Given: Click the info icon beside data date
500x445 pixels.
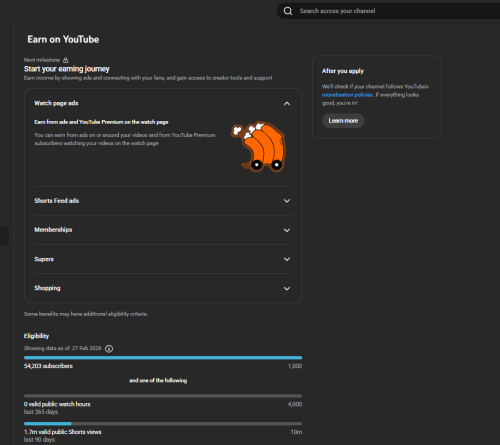Looking at the screenshot, I should point(109,349).
